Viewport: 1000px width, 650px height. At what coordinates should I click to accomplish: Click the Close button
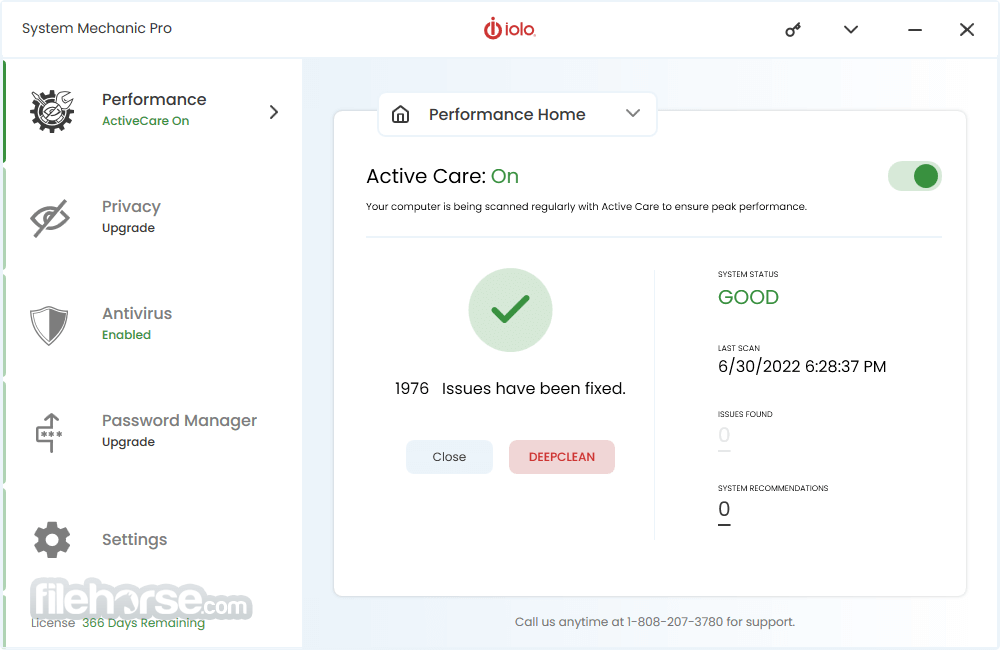coord(450,457)
